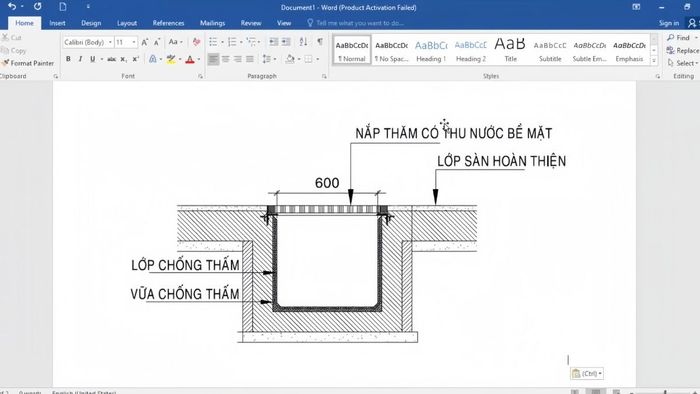This screenshot has width=700, height=394.
Task: Click the Redo/Repeat icon in title bar
Action: (x=38, y=7)
